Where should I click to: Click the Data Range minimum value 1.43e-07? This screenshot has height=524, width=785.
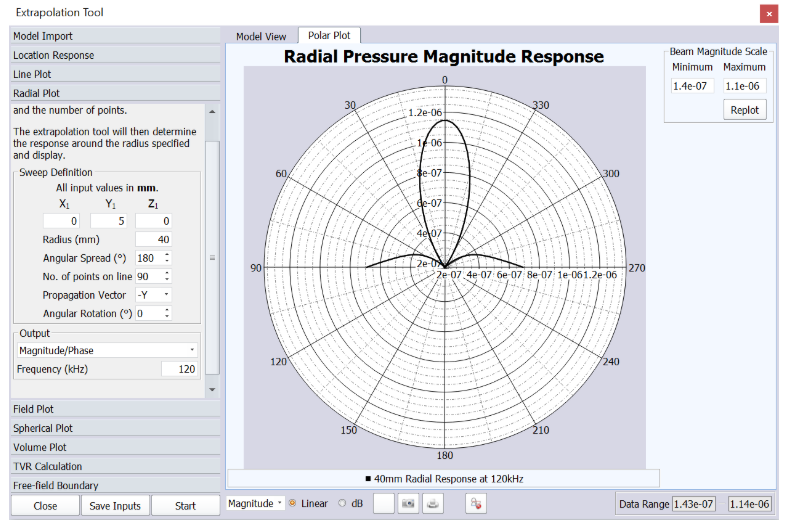693,504
